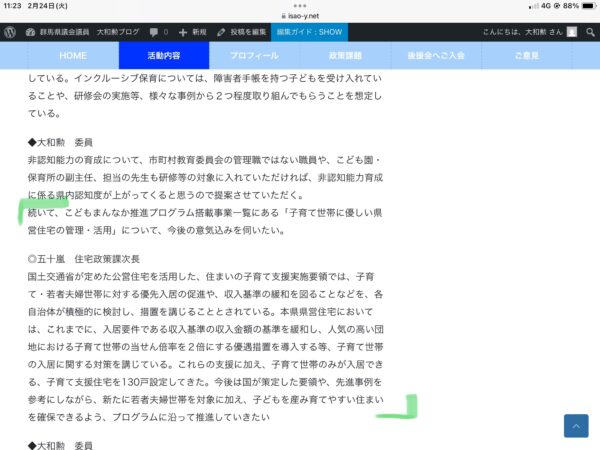This screenshot has width=600, height=450.
Task: Open the プロフィール navigation tab
Action: click(254, 55)
